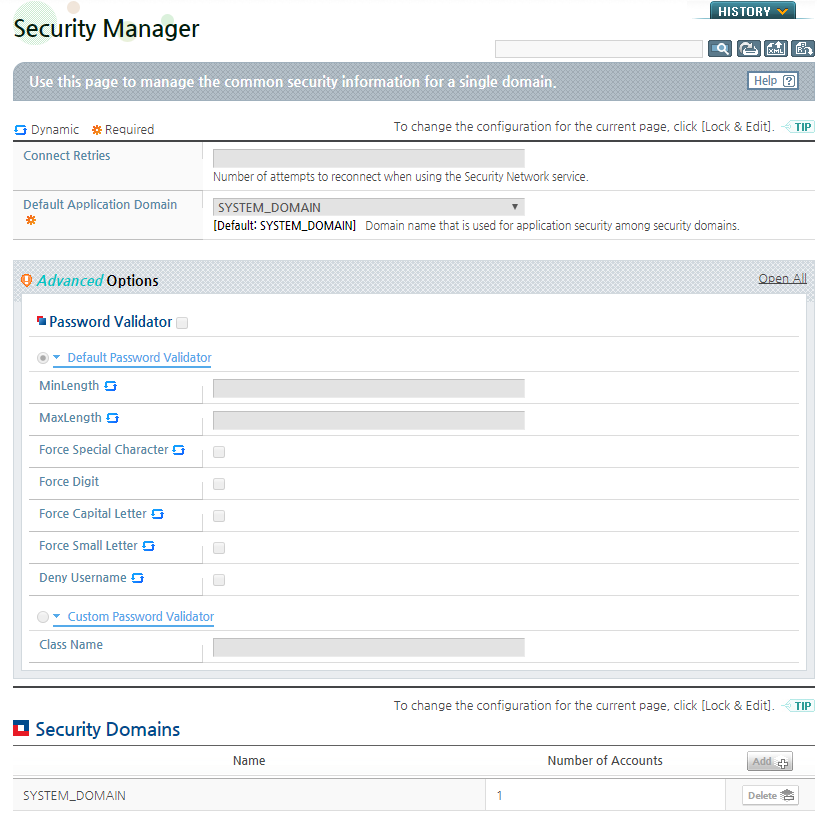Click the Open All link
Screen dimensions: 817x828
pyautogui.click(x=782, y=278)
